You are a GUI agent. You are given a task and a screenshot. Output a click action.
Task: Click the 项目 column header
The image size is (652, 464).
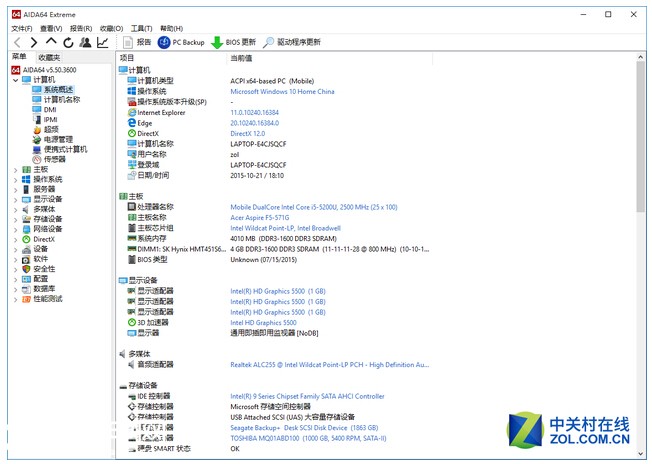[127, 58]
